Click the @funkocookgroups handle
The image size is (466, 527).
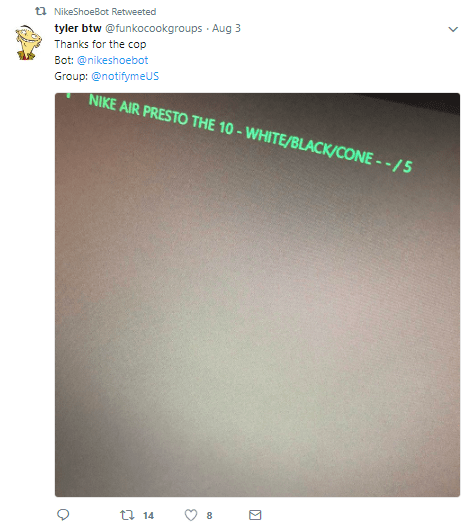[154, 28]
